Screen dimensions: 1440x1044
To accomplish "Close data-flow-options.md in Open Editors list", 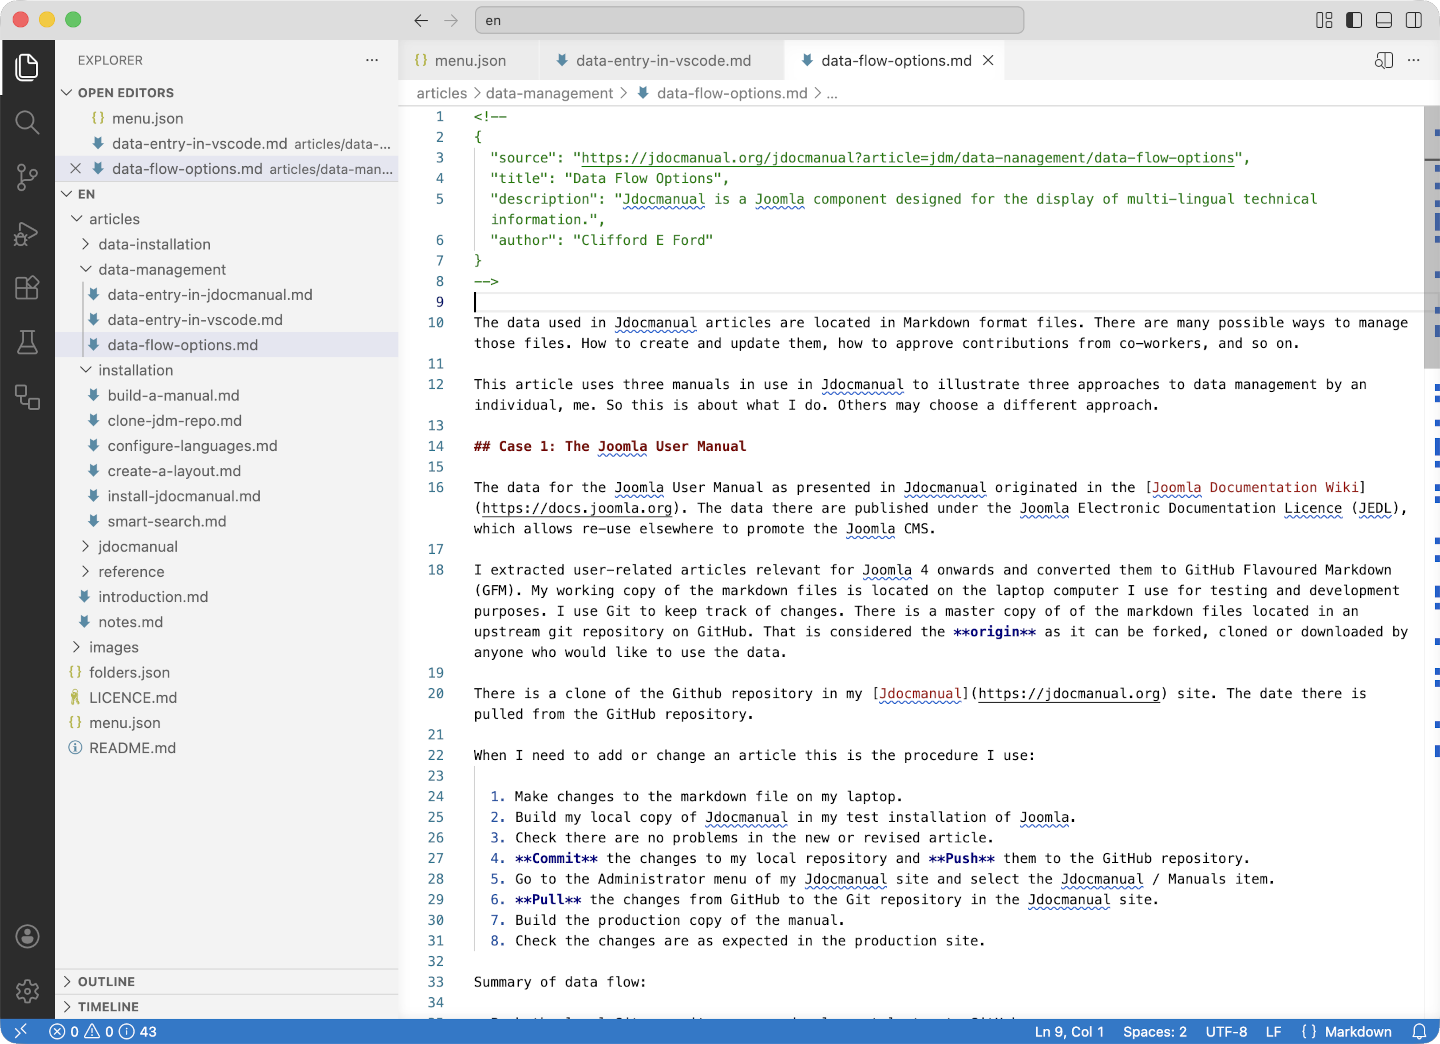I will tap(76, 168).
